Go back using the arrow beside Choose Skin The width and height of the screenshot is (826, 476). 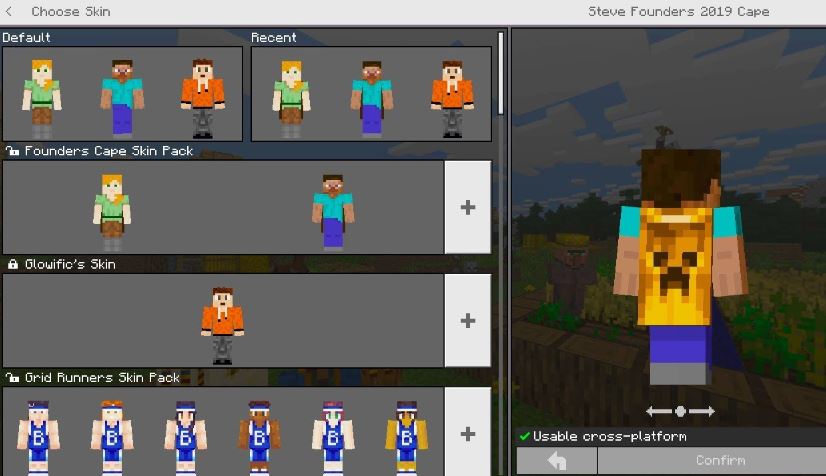tap(9, 11)
